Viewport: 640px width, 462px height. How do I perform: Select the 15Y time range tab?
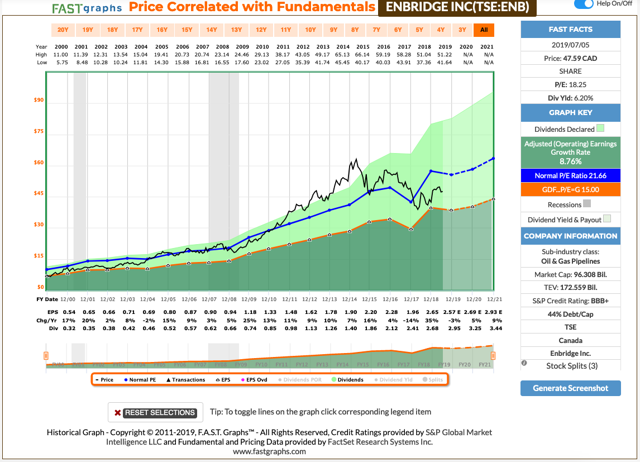tap(187, 30)
